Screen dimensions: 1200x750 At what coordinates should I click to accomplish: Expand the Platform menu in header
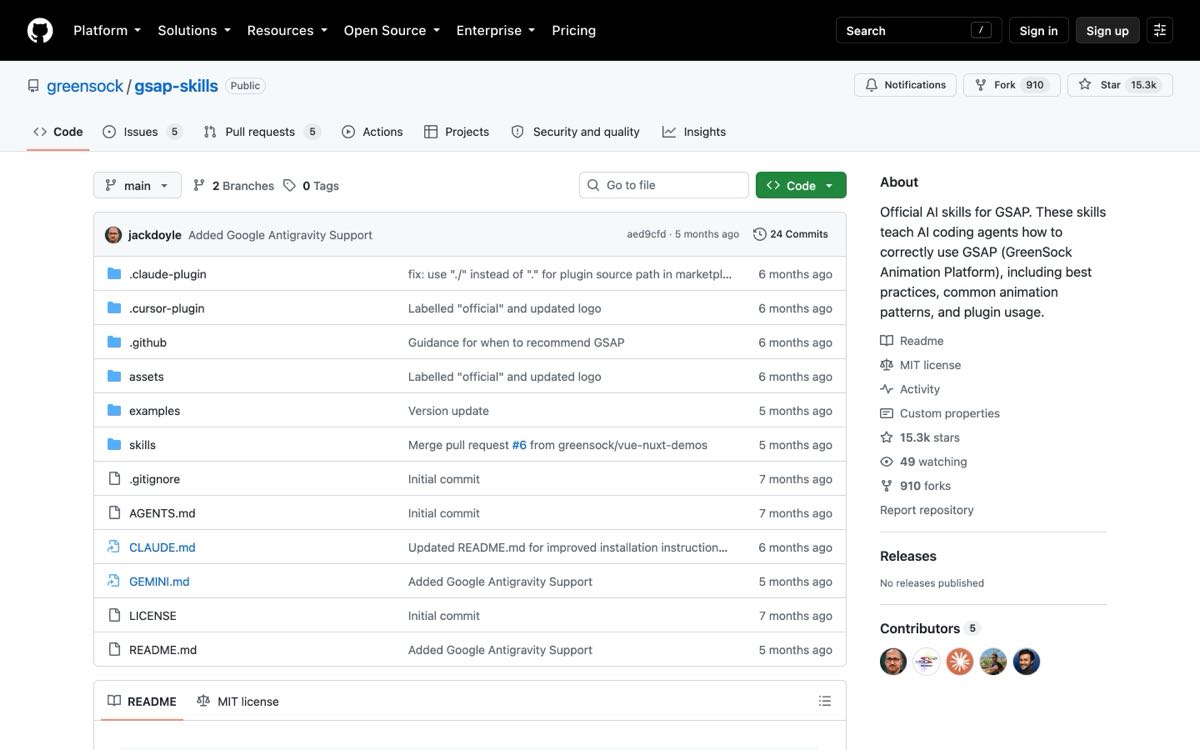(x=107, y=30)
